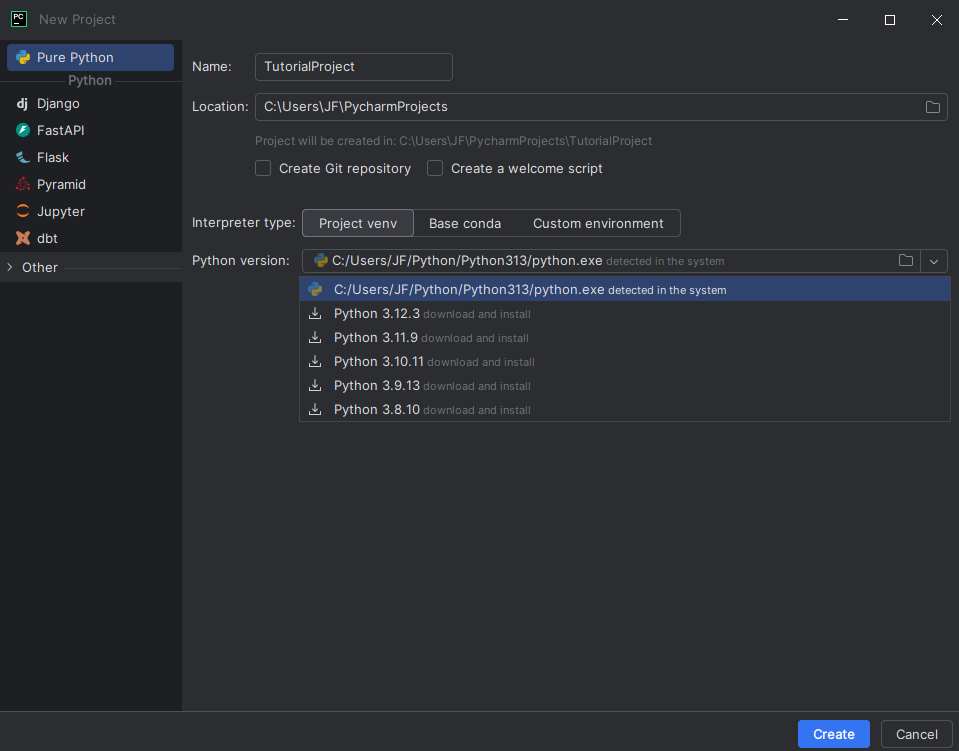Open the Python version combo box field
Image resolution: width=959 pixels, height=751 pixels.
tap(624, 261)
